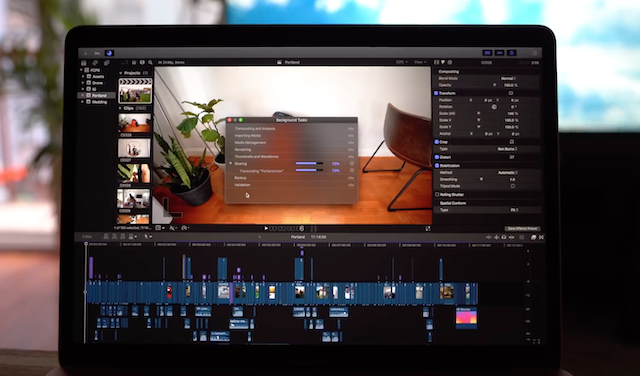640x376 pixels.
Task: Click the timeline Effects browser icon
Action: click(533, 237)
